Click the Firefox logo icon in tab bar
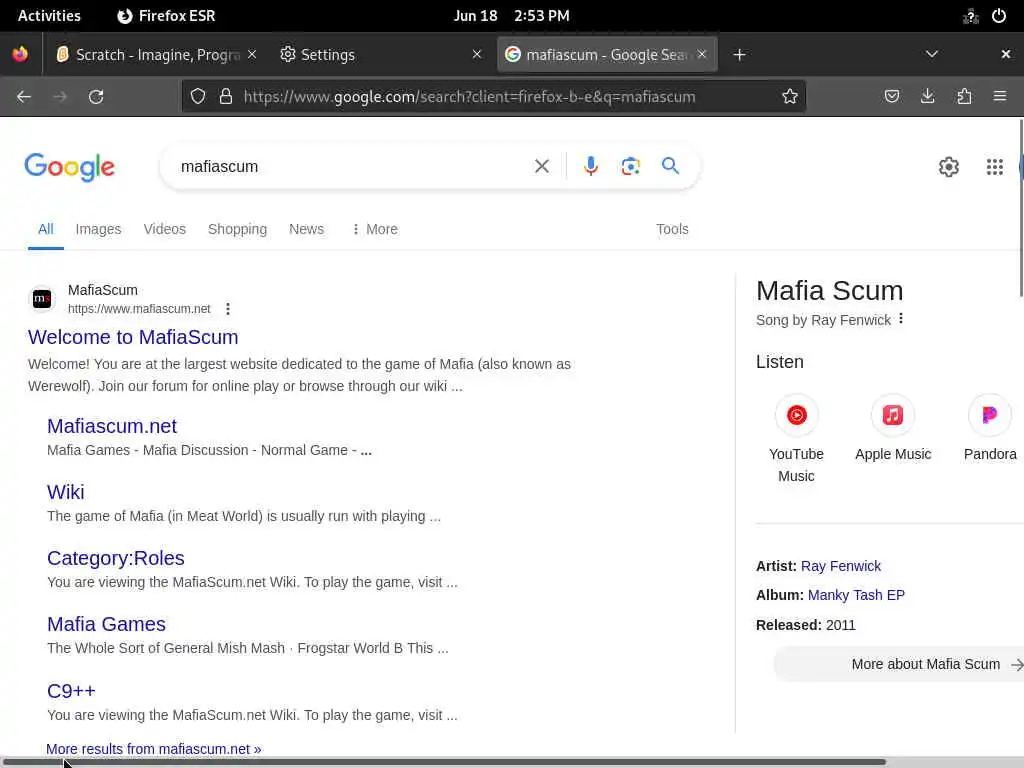The width and height of the screenshot is (1024, 768). point(20,54)
